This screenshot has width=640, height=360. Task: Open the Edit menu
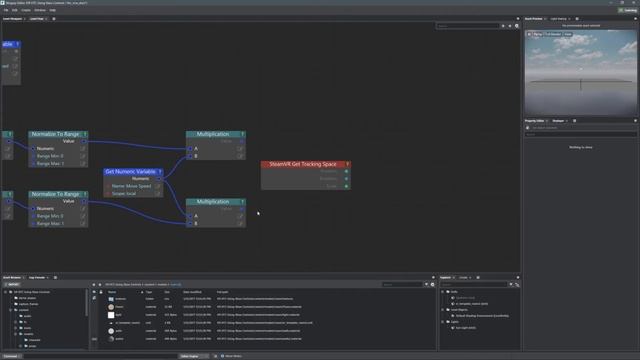click(x=15, y=10)
